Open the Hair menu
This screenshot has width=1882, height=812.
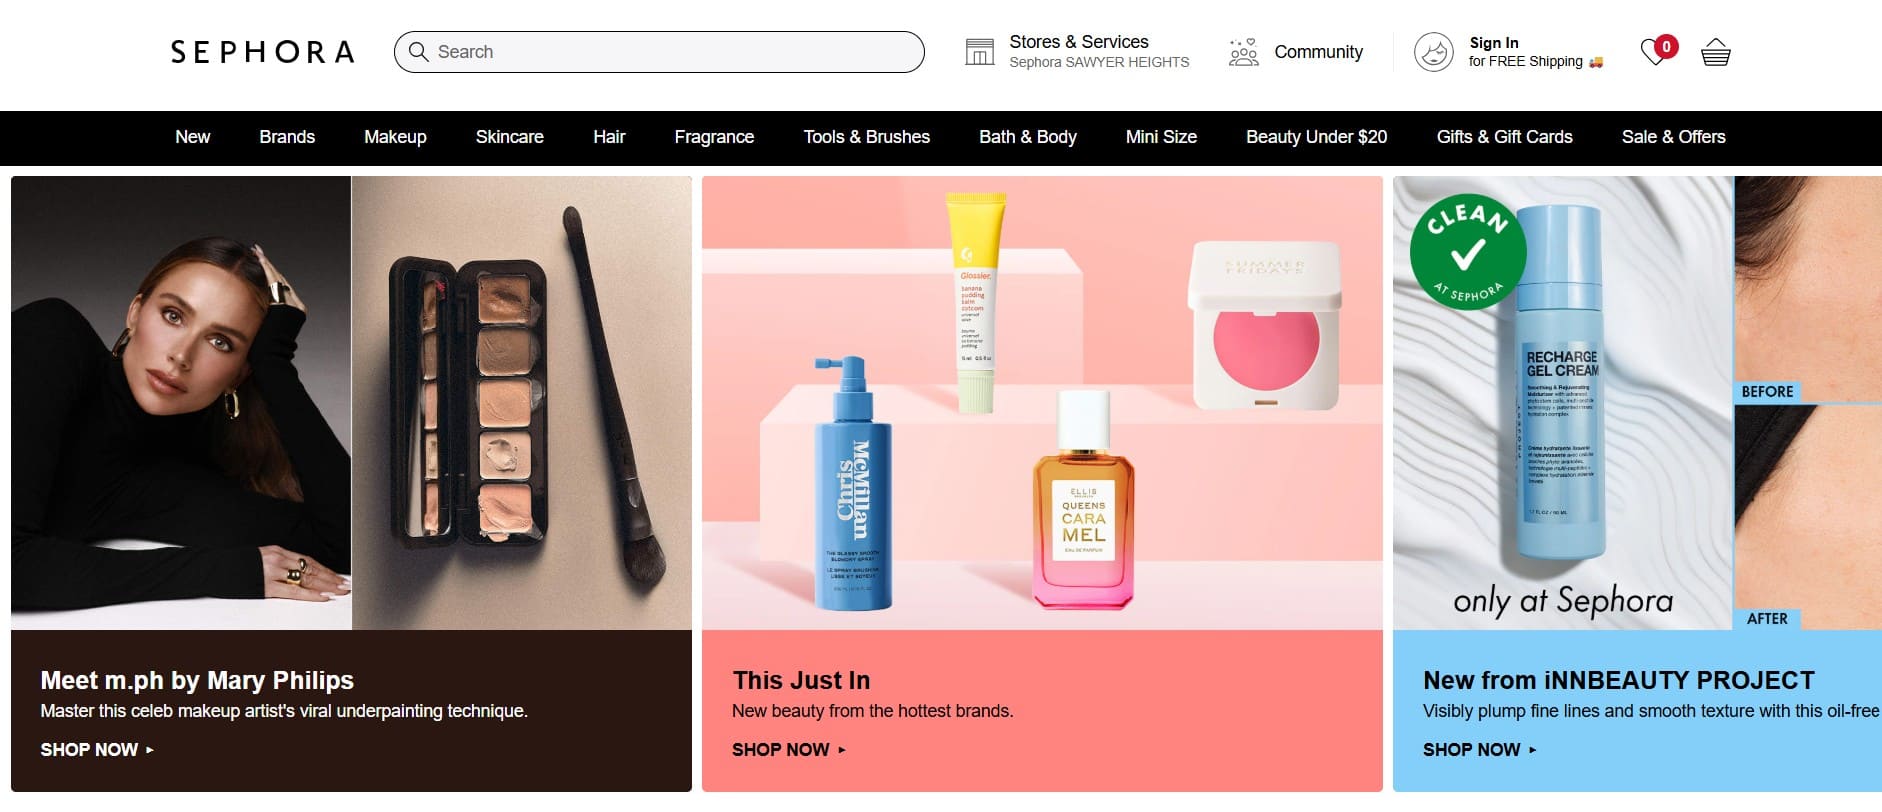609,137
